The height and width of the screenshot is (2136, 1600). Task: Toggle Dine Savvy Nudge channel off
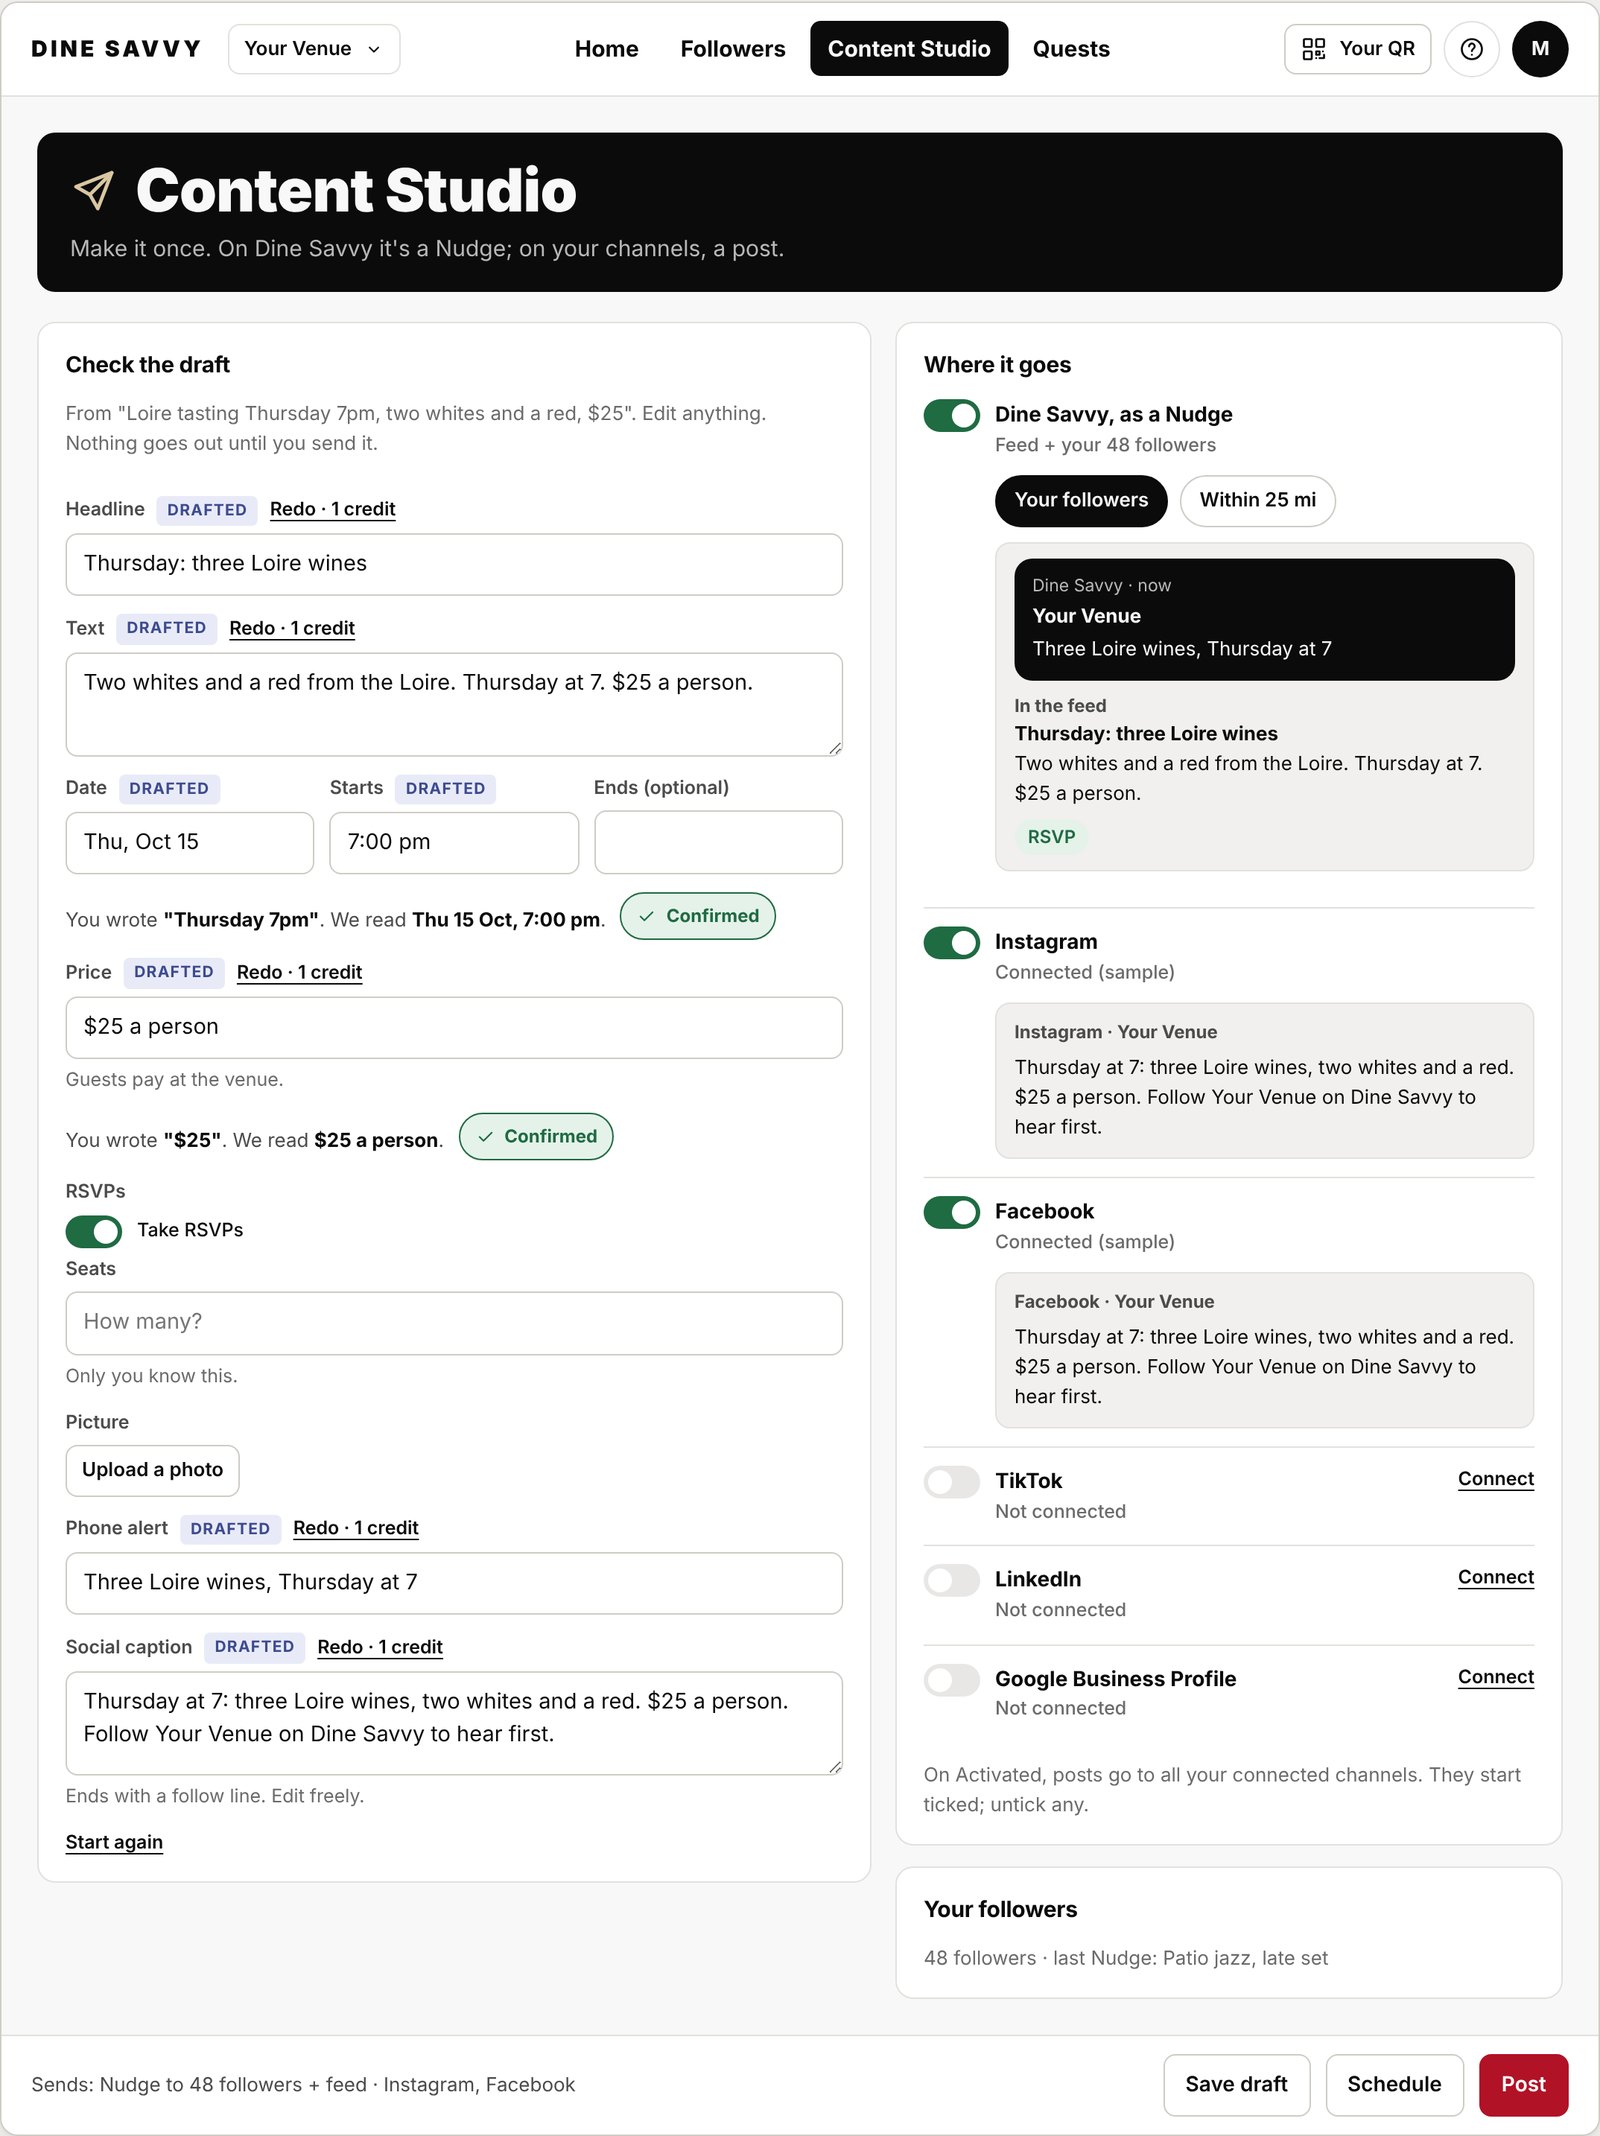[951, 415]
